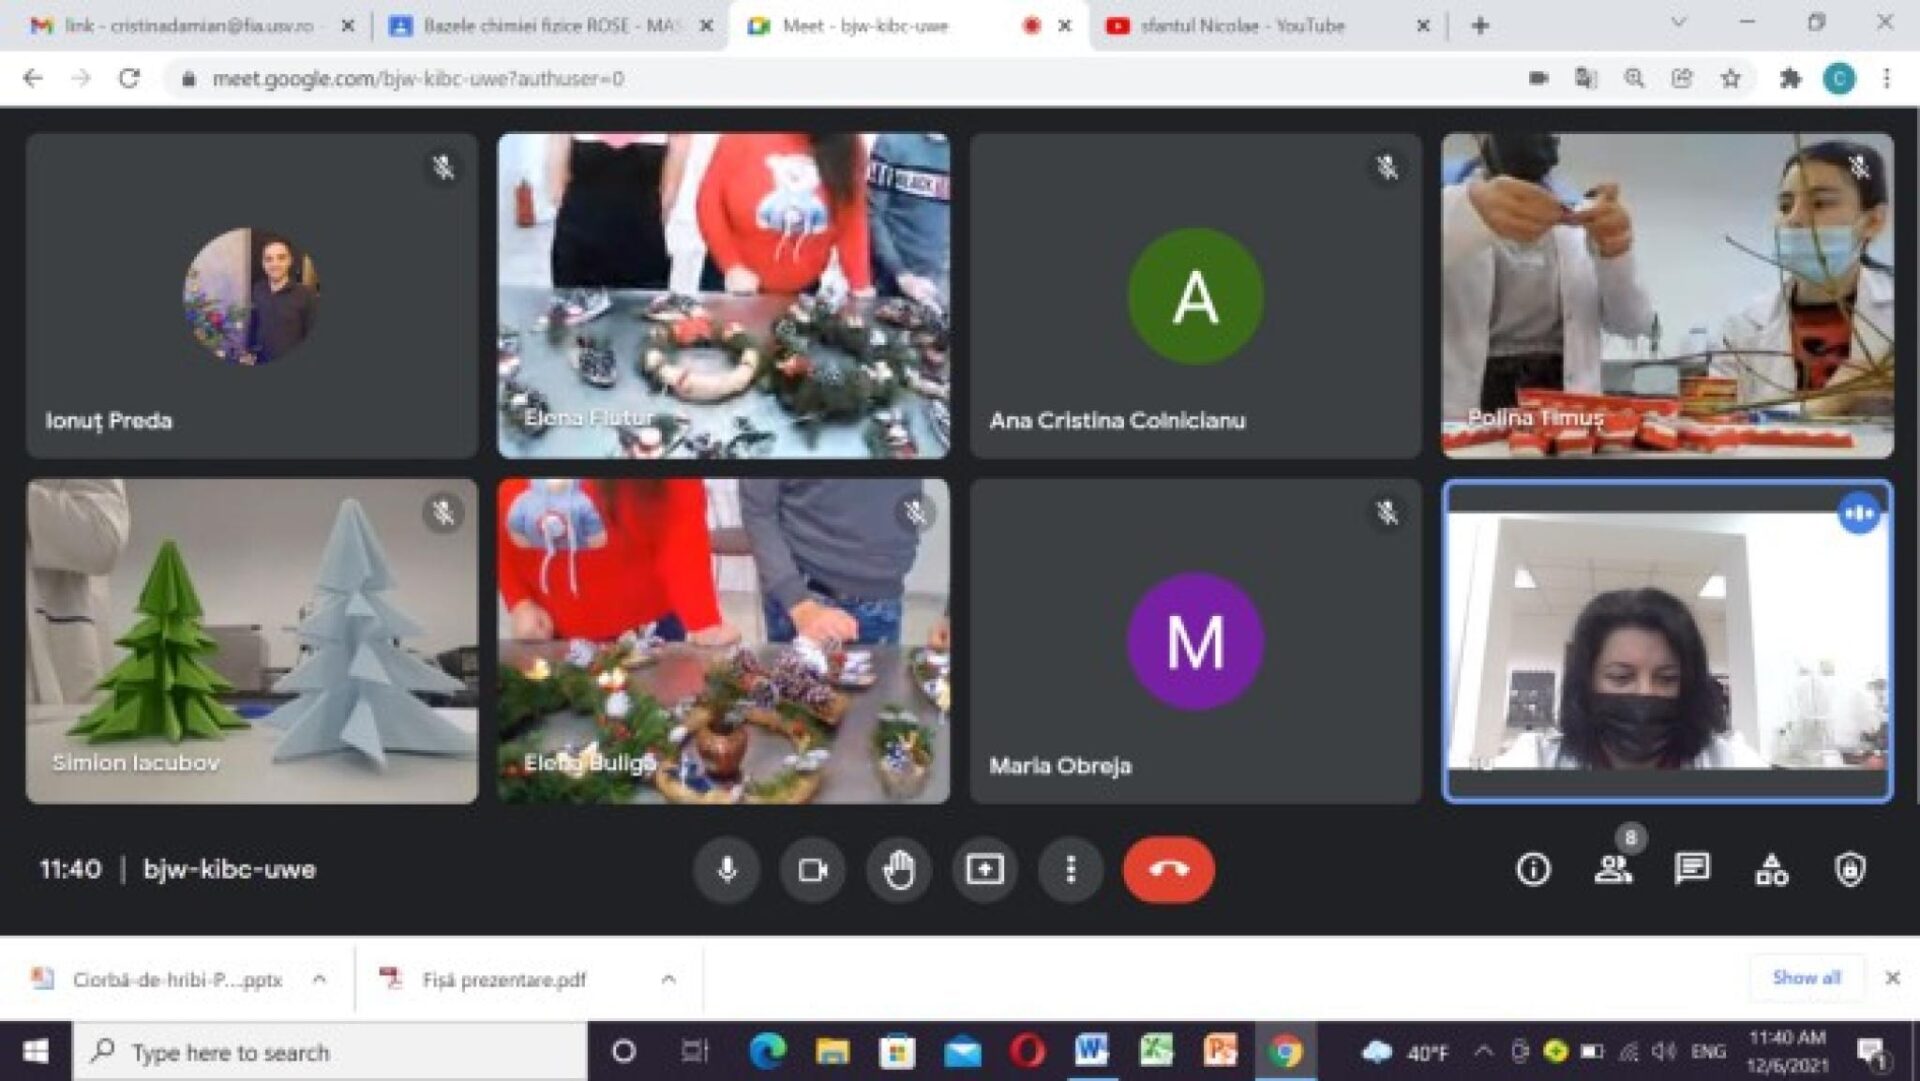The image size is (1920, 1081).
Task: Open a new browser tab
Action: point(1480,26)
